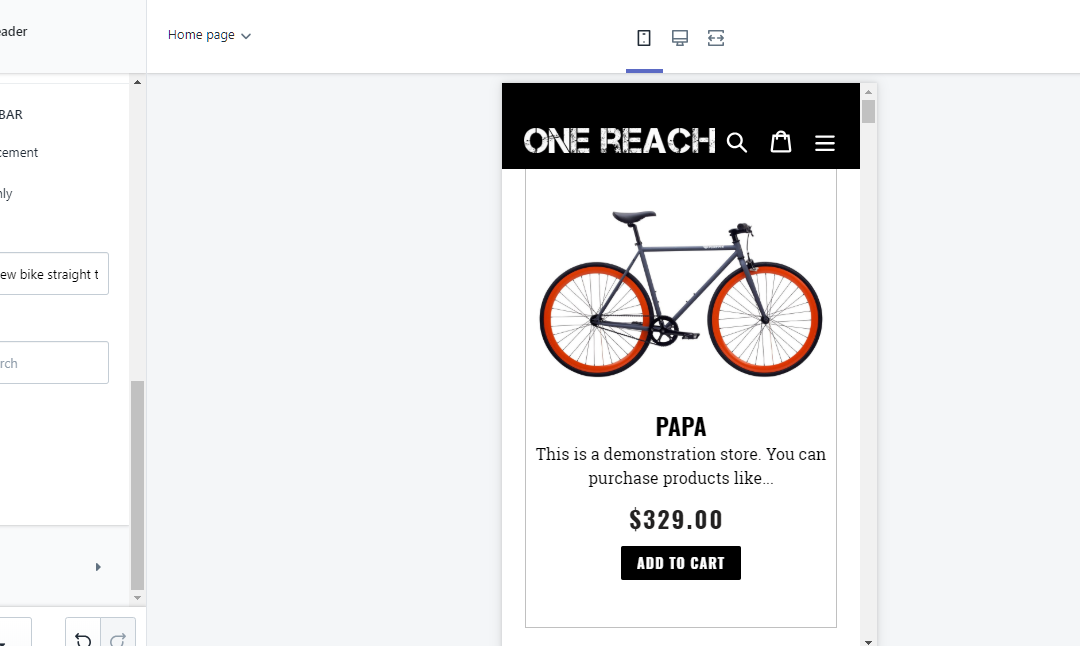Open the Home page dropdown

point(209,35)
